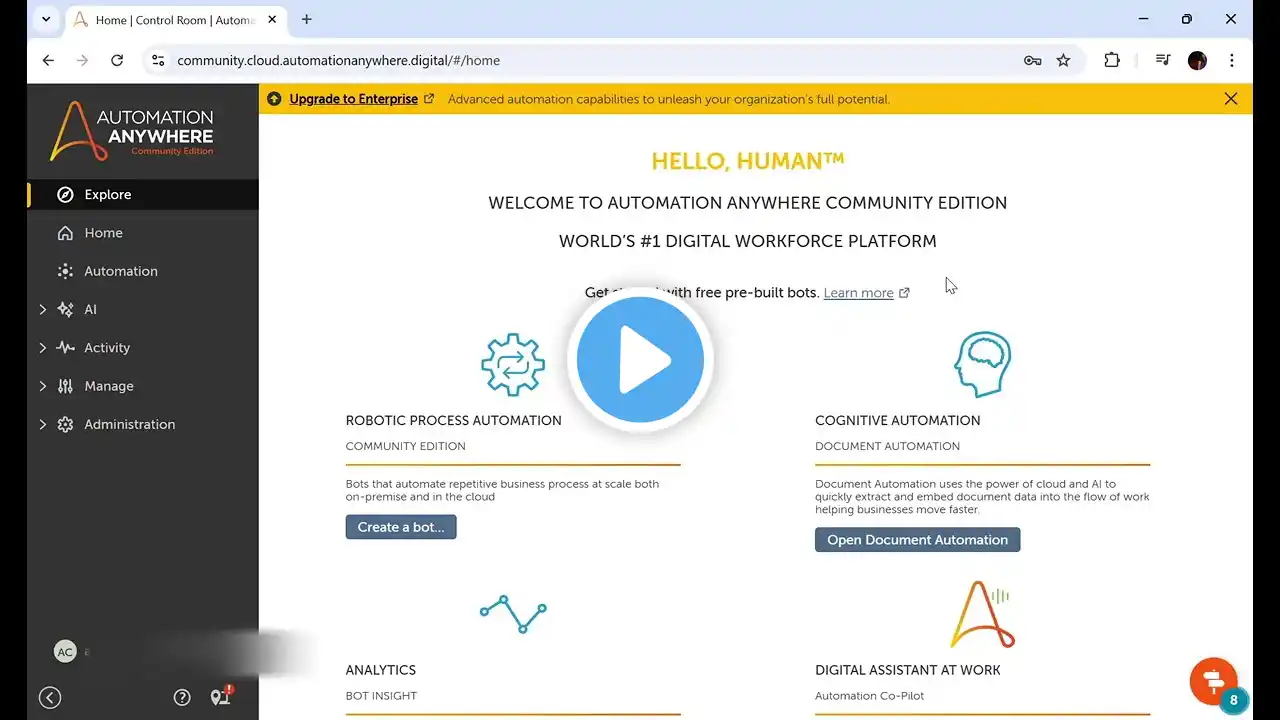Click the teal notification badge showing 8

coord(1234,700)
